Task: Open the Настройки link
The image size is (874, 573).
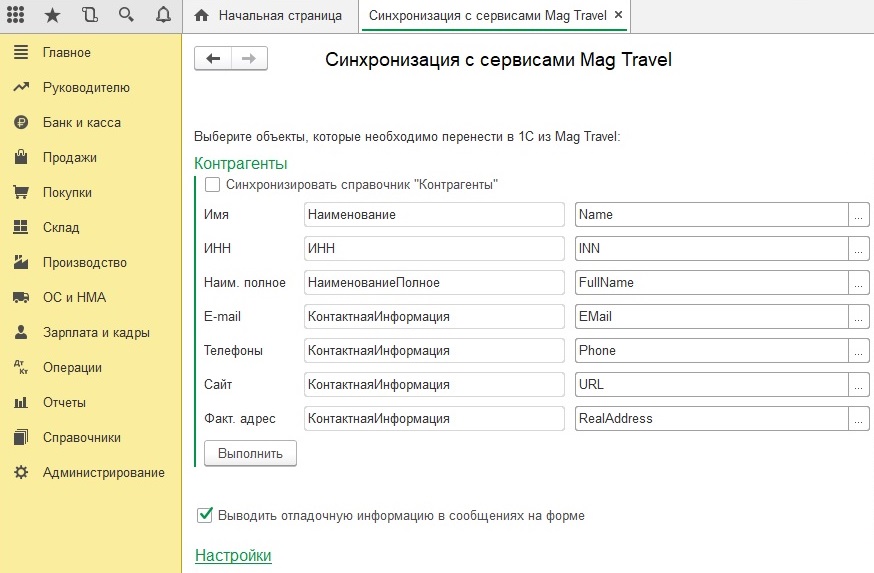Action: (x=233, y=555)
